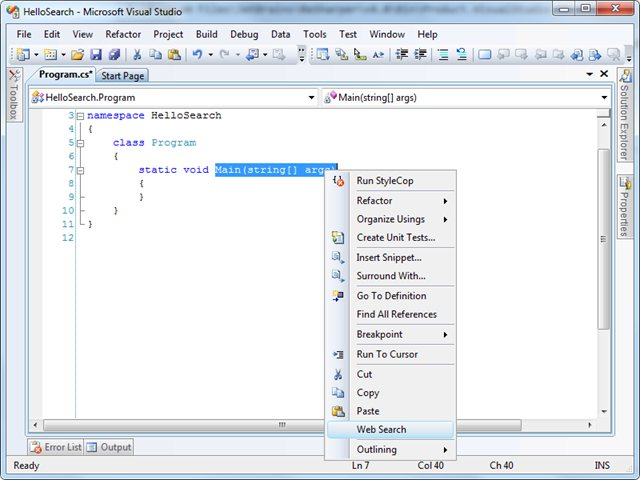Click the Display Quick Info icon
The image size is (640, 480).
pos(360,54)
